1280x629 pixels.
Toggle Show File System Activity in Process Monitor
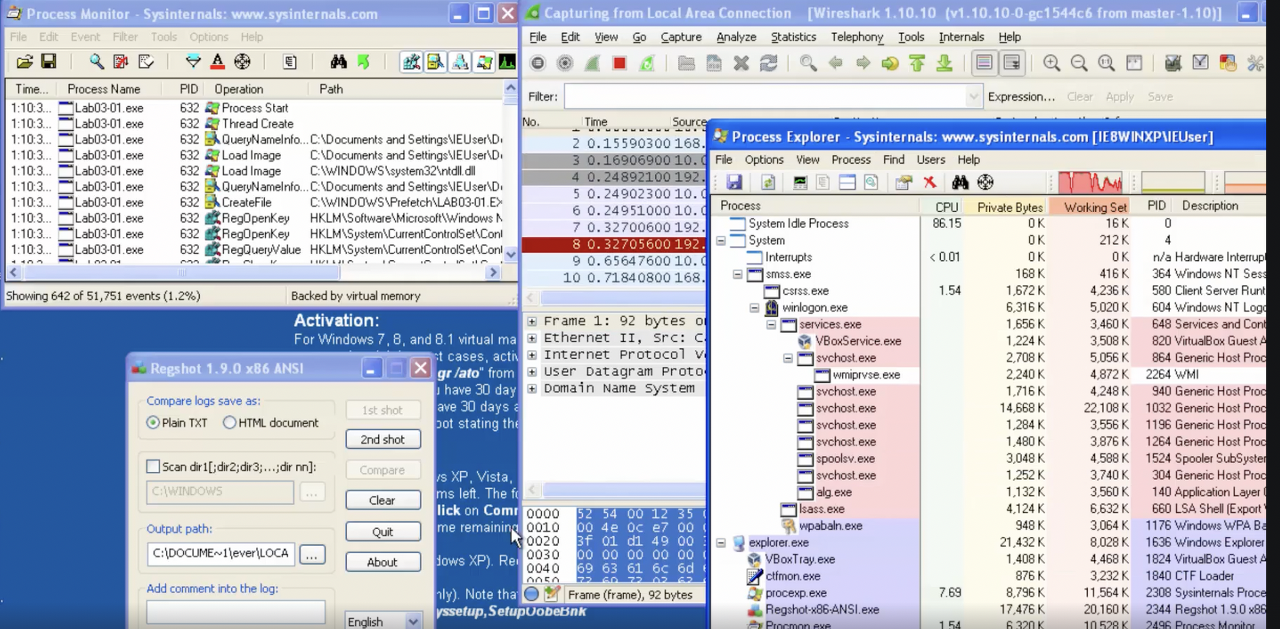(x=435, y=62)
